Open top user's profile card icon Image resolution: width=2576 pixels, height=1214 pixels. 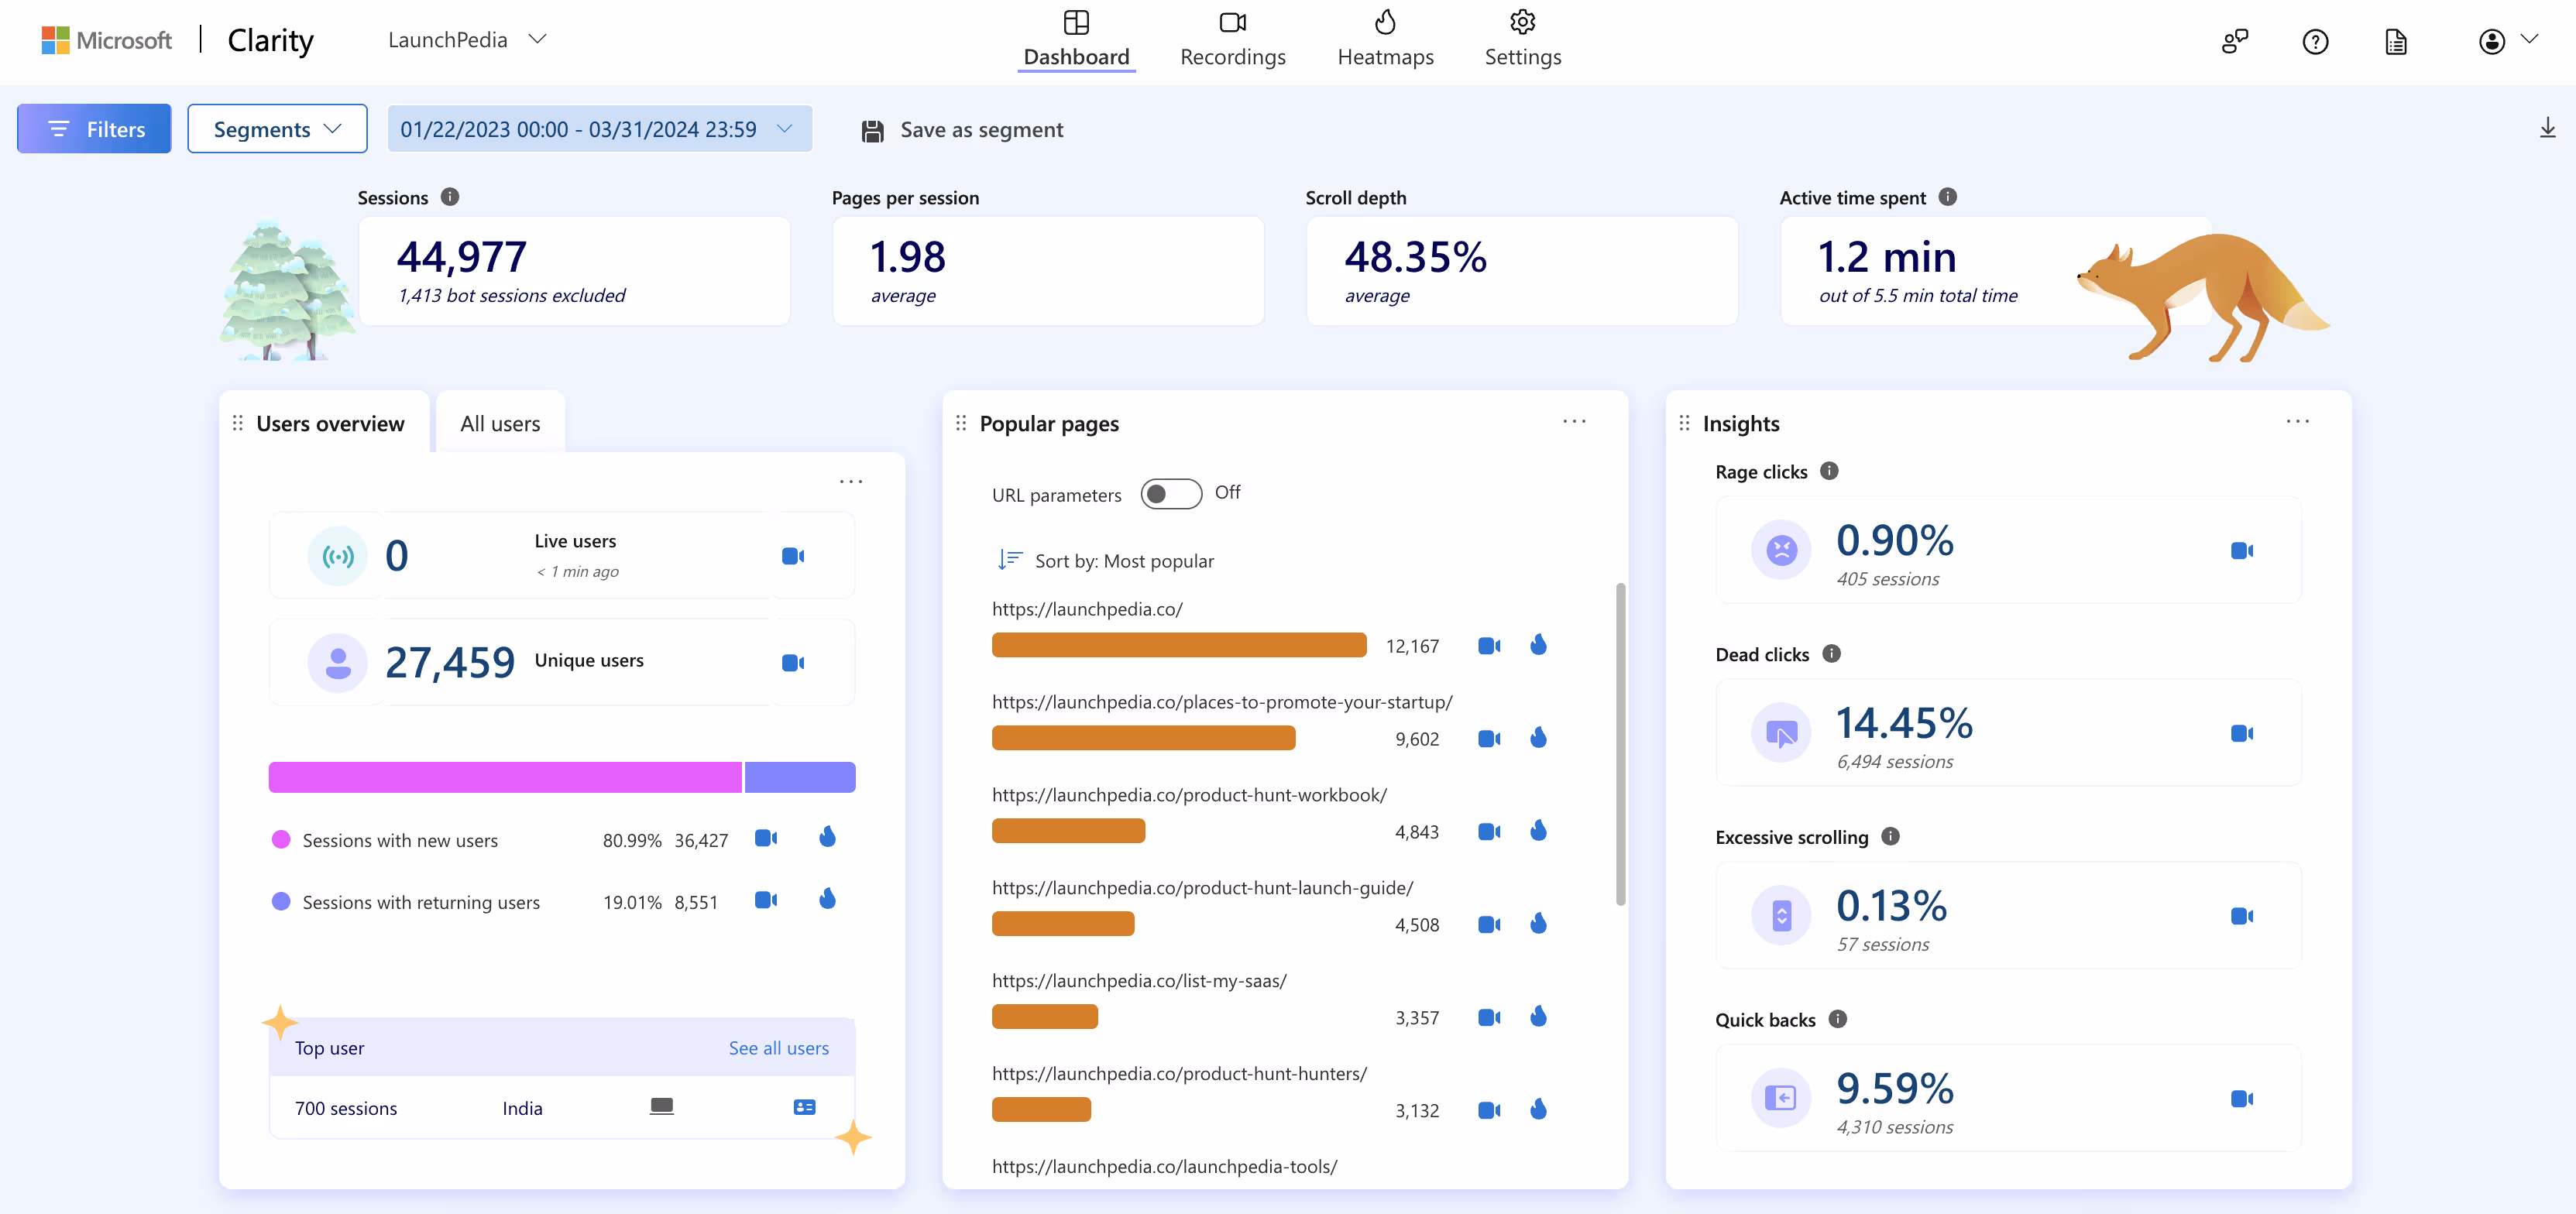(804, 1107)
